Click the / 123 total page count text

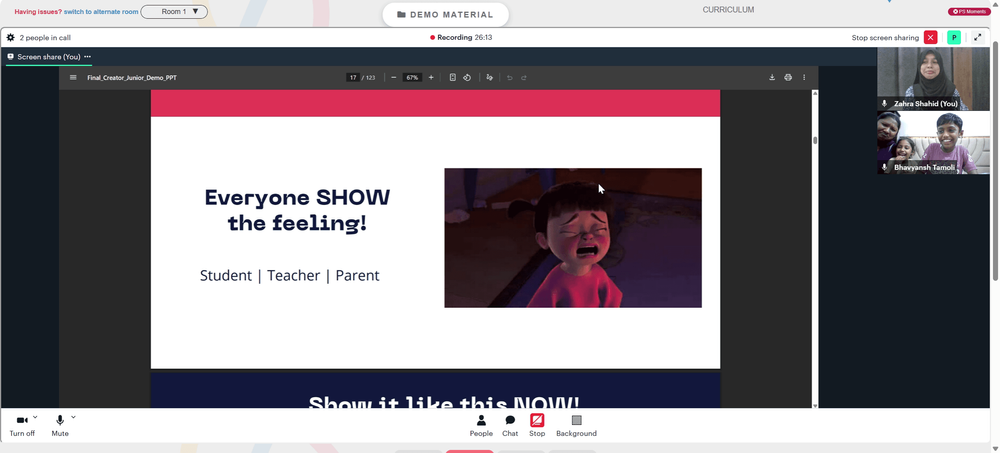point(369,78)
